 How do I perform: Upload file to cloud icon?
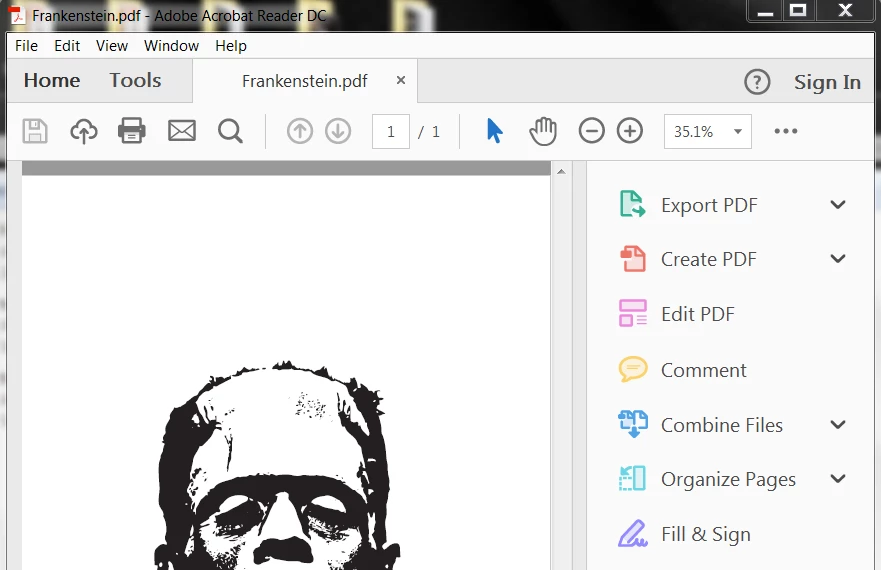84,132
